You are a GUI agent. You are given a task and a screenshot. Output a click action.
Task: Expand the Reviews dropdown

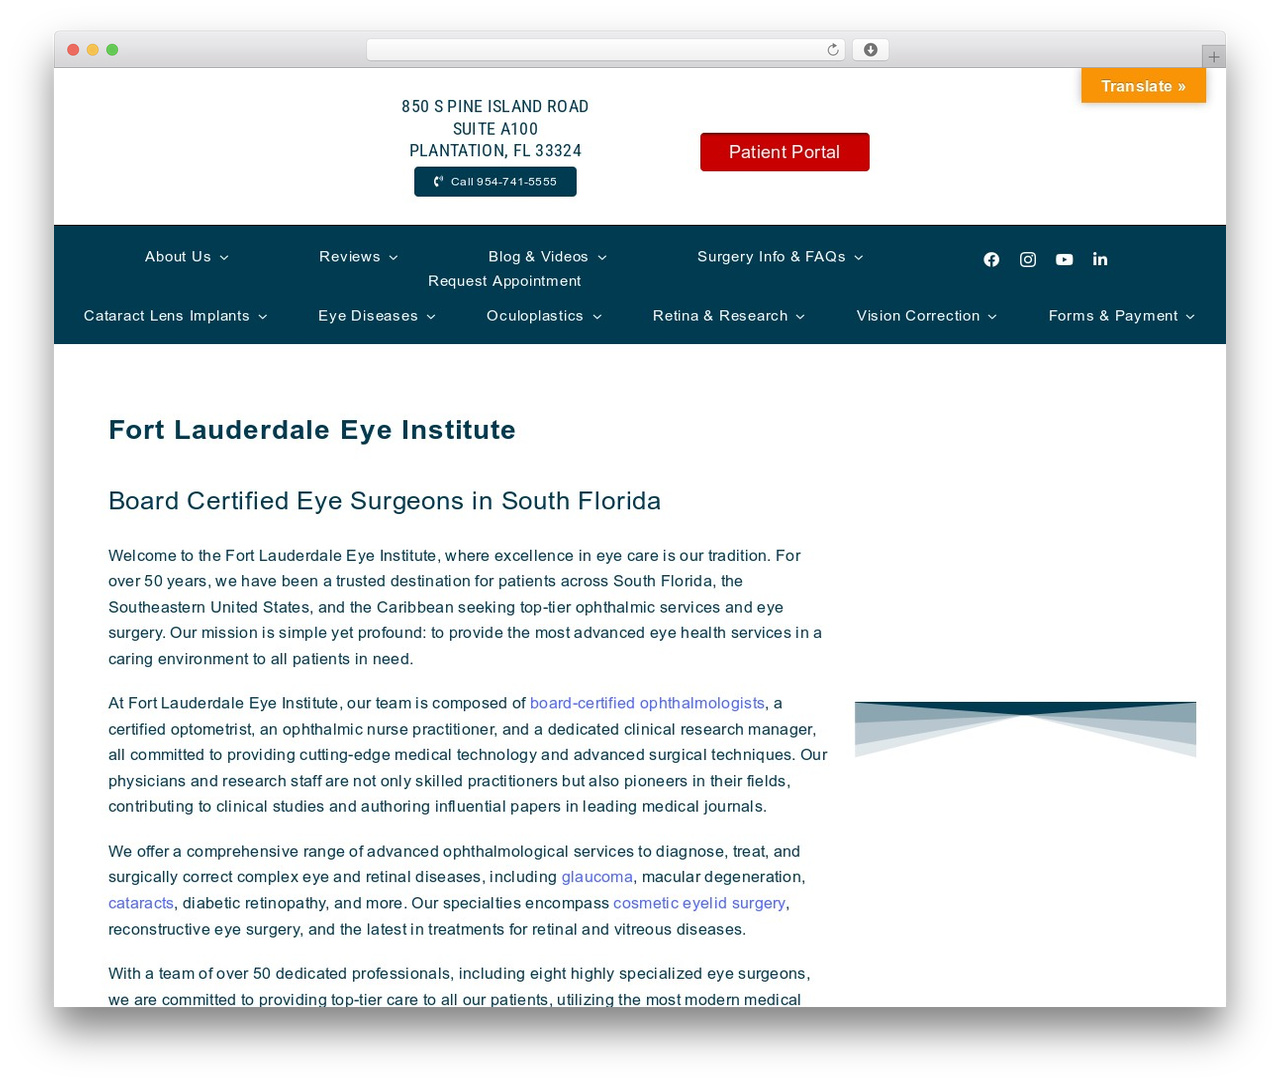tap(359, 257)
